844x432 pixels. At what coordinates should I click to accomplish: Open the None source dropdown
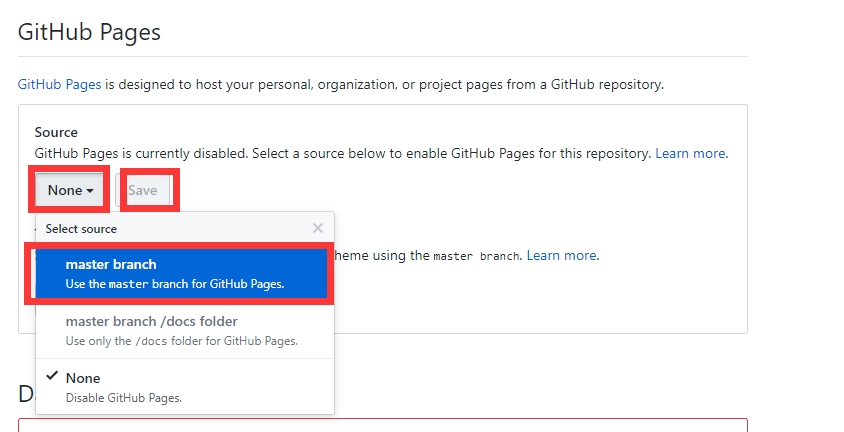click(69, 190)
